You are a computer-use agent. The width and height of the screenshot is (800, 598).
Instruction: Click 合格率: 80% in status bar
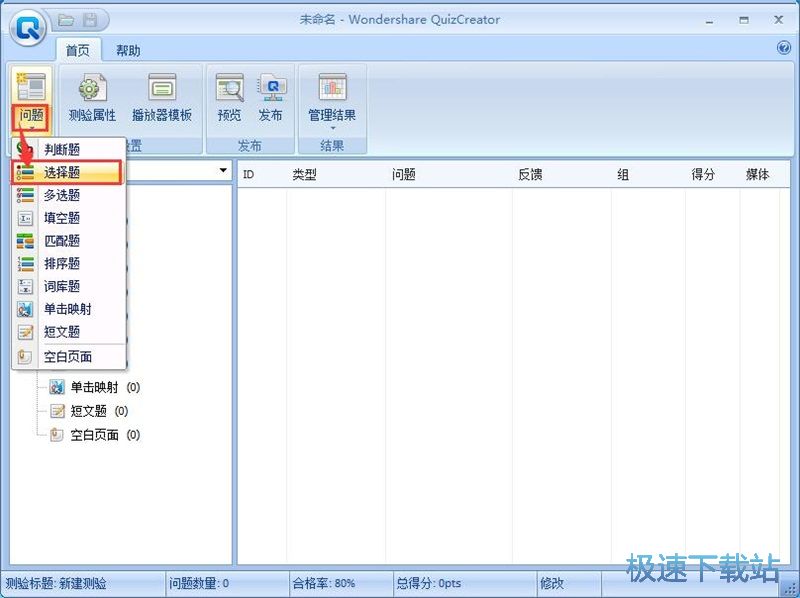pos(323,583)
